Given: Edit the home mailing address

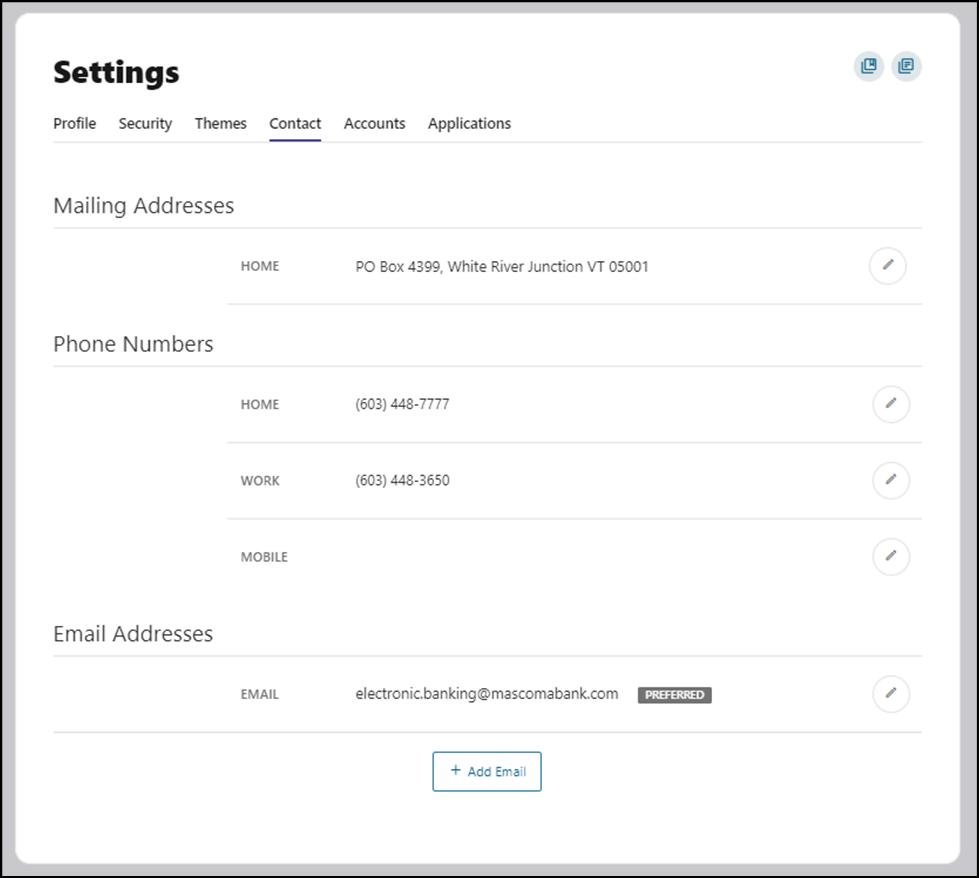Looking at the screenshot, I should pyautogui.click(x=887, y=266).
